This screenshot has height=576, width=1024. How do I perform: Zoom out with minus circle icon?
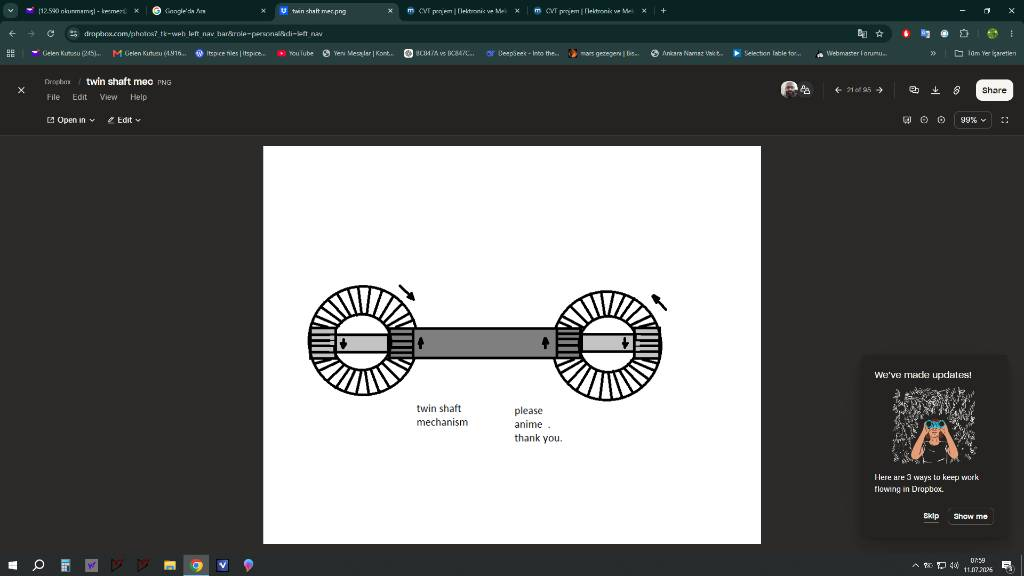click(924, 120)
